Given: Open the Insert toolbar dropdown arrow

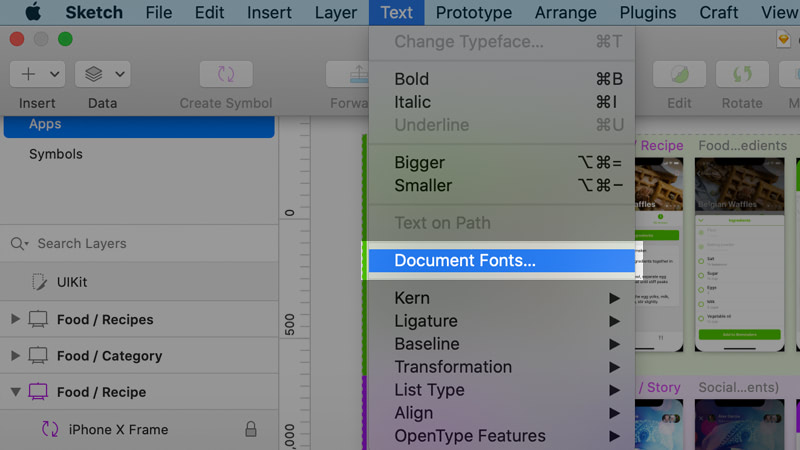Looking at the screenshot, I should click(x=55, y=74).
